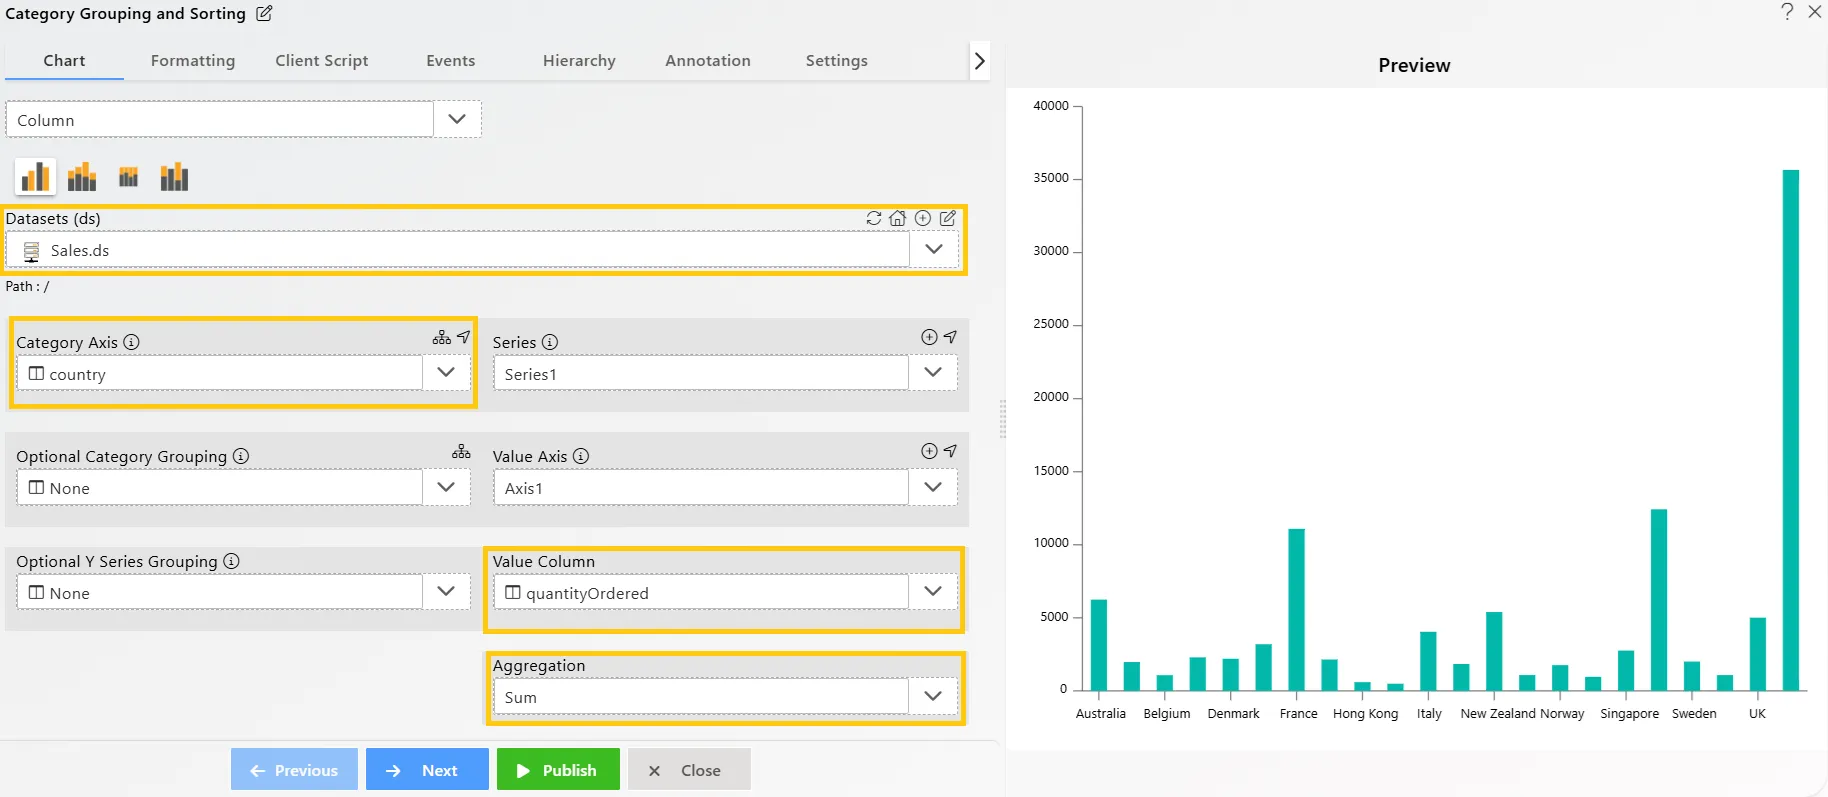Click the green Publish button
1828x797 pixels.
coord(558,770)
